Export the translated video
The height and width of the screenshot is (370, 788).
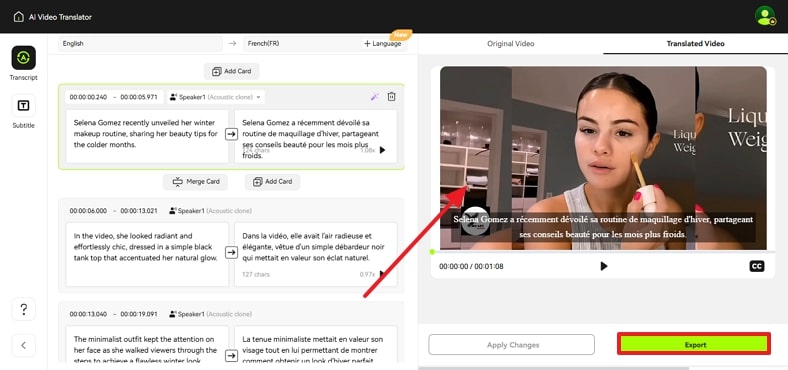(x=694, y=344)
